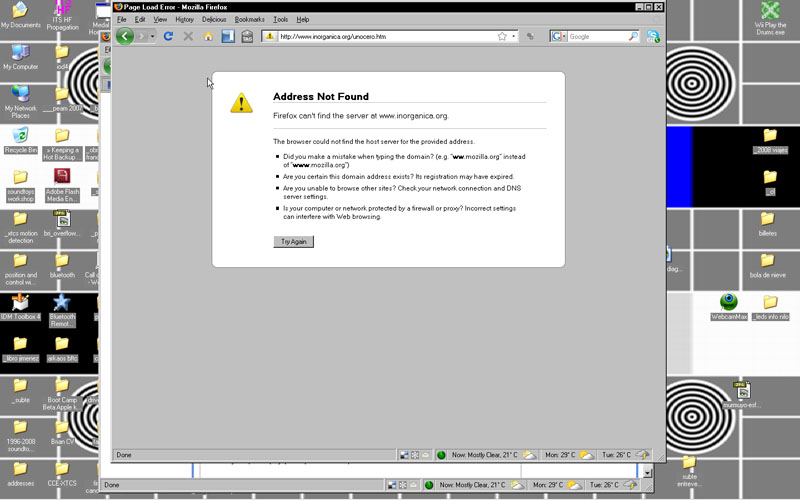This screenshot has width=800, height=500.
Task: Select the WebcamMax desktop icon
Action: (729, 307)
